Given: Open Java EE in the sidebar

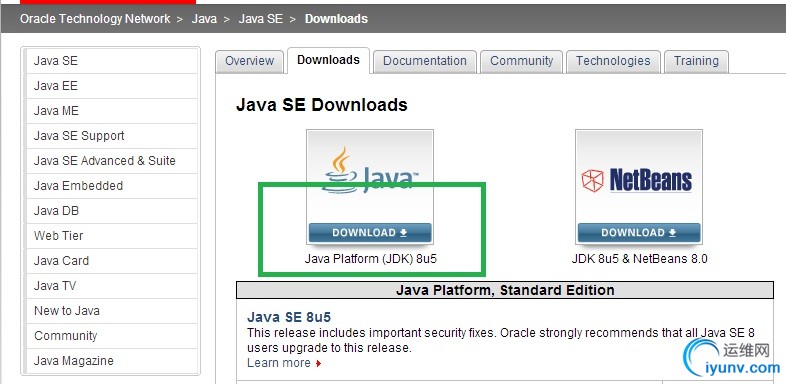Looking at the screenshot, I should click(x=112, y=86).
